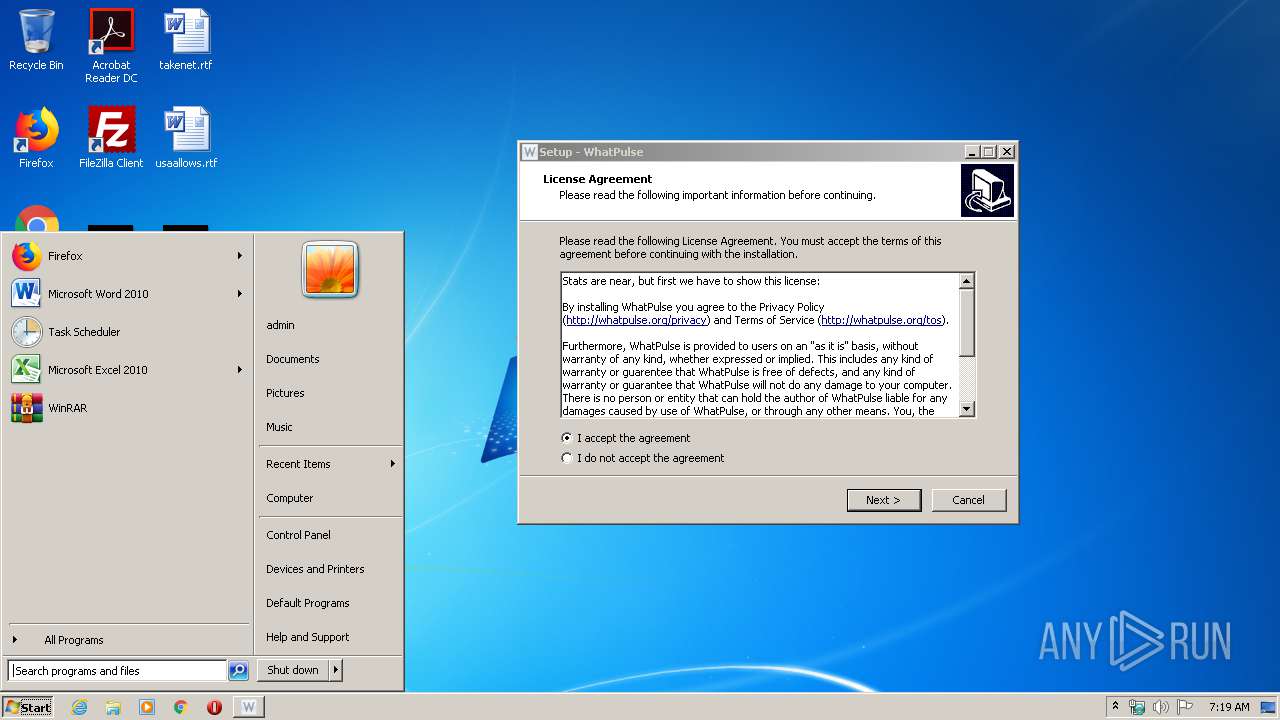Open the Recycle Bin desktop icon

tap(36, 41)
